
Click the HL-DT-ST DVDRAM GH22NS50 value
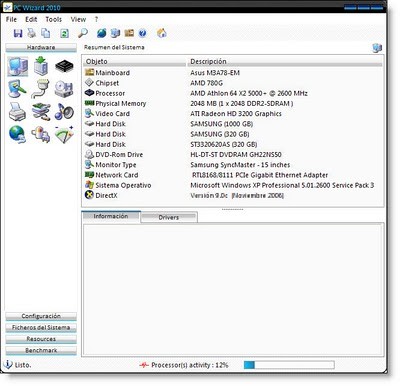[236, 155]
